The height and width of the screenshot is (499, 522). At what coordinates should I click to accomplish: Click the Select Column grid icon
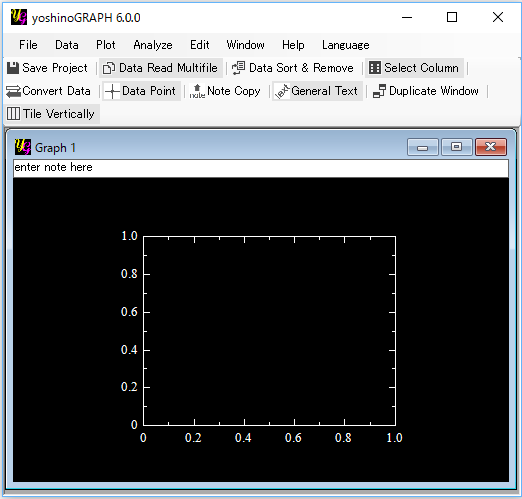(x=375, y=68)
